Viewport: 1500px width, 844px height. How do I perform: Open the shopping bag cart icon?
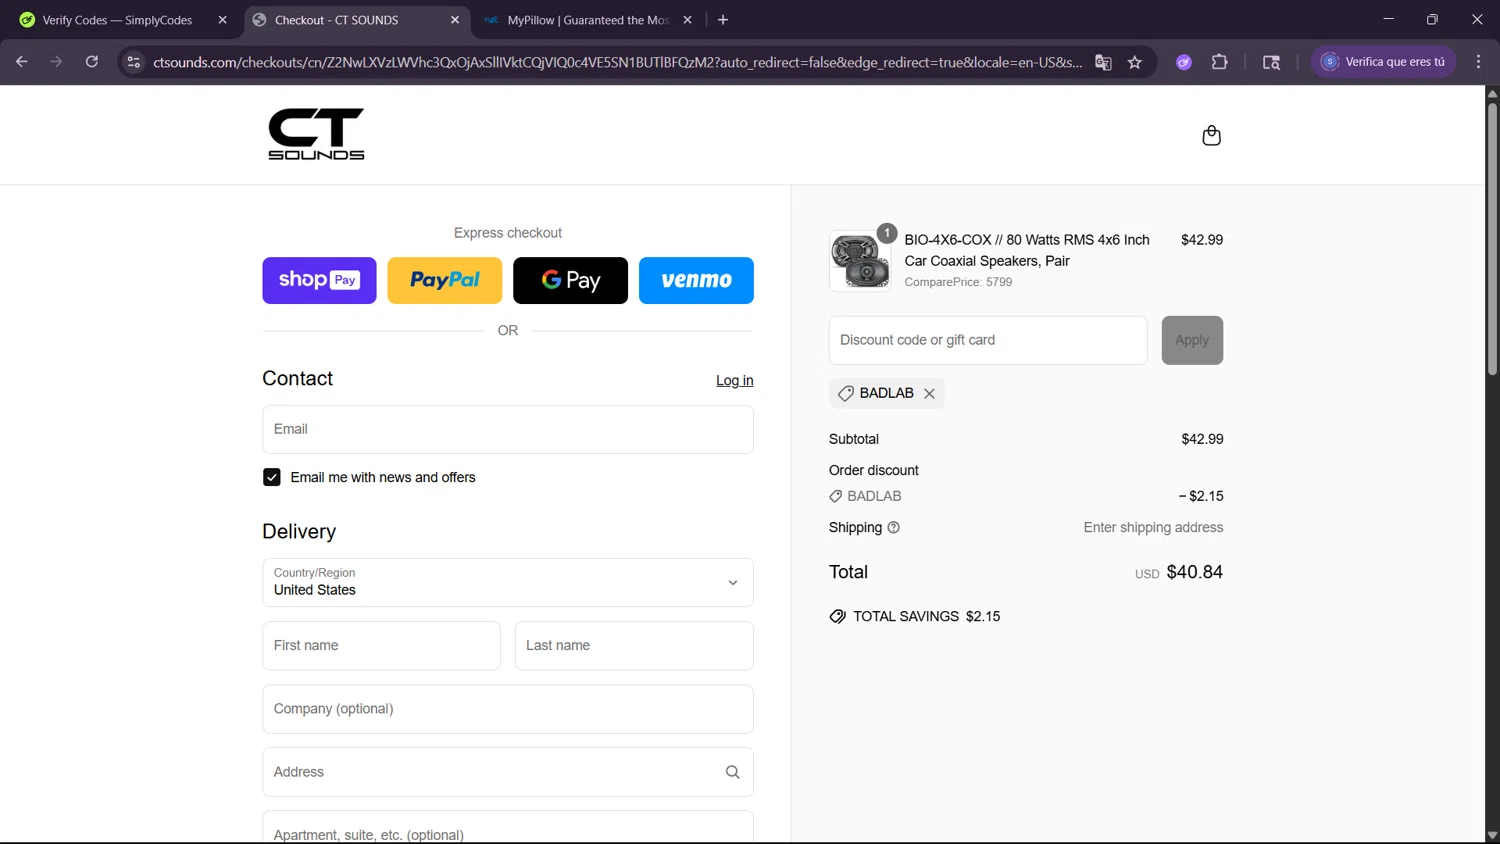click(1211, 135)
